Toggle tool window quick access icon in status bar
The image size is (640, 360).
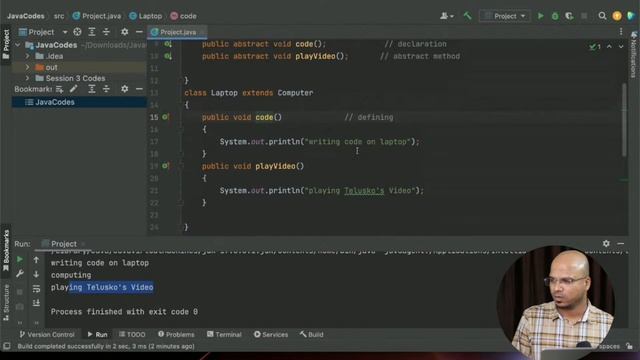(x=7, y=346)
